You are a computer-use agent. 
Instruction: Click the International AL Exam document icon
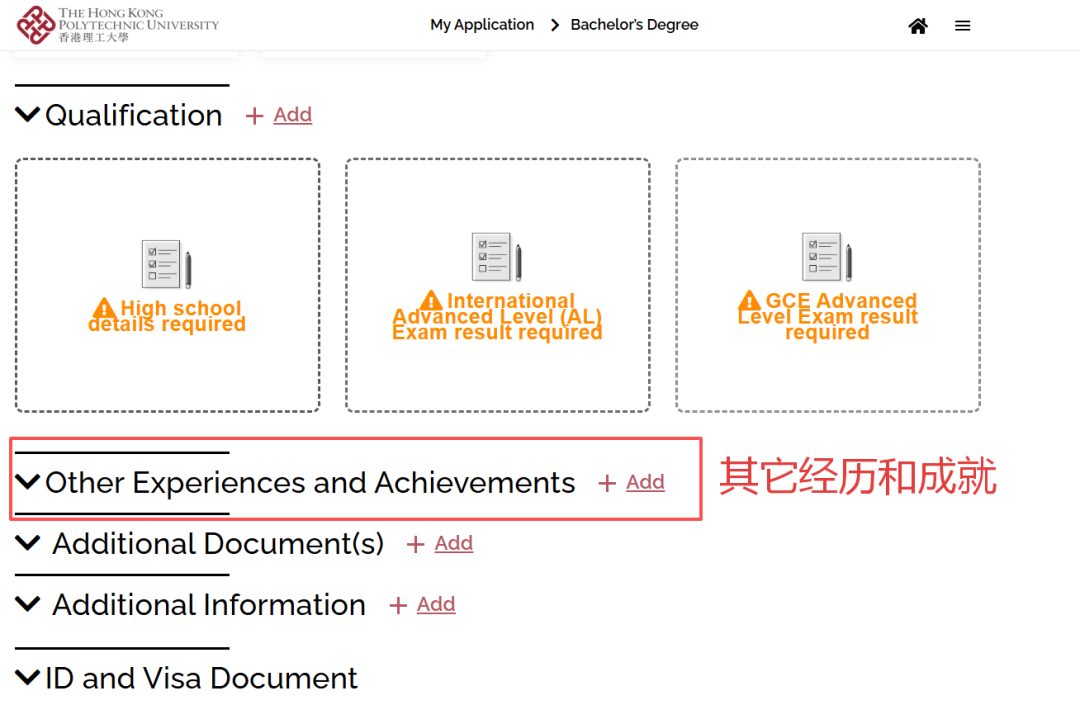496,256
